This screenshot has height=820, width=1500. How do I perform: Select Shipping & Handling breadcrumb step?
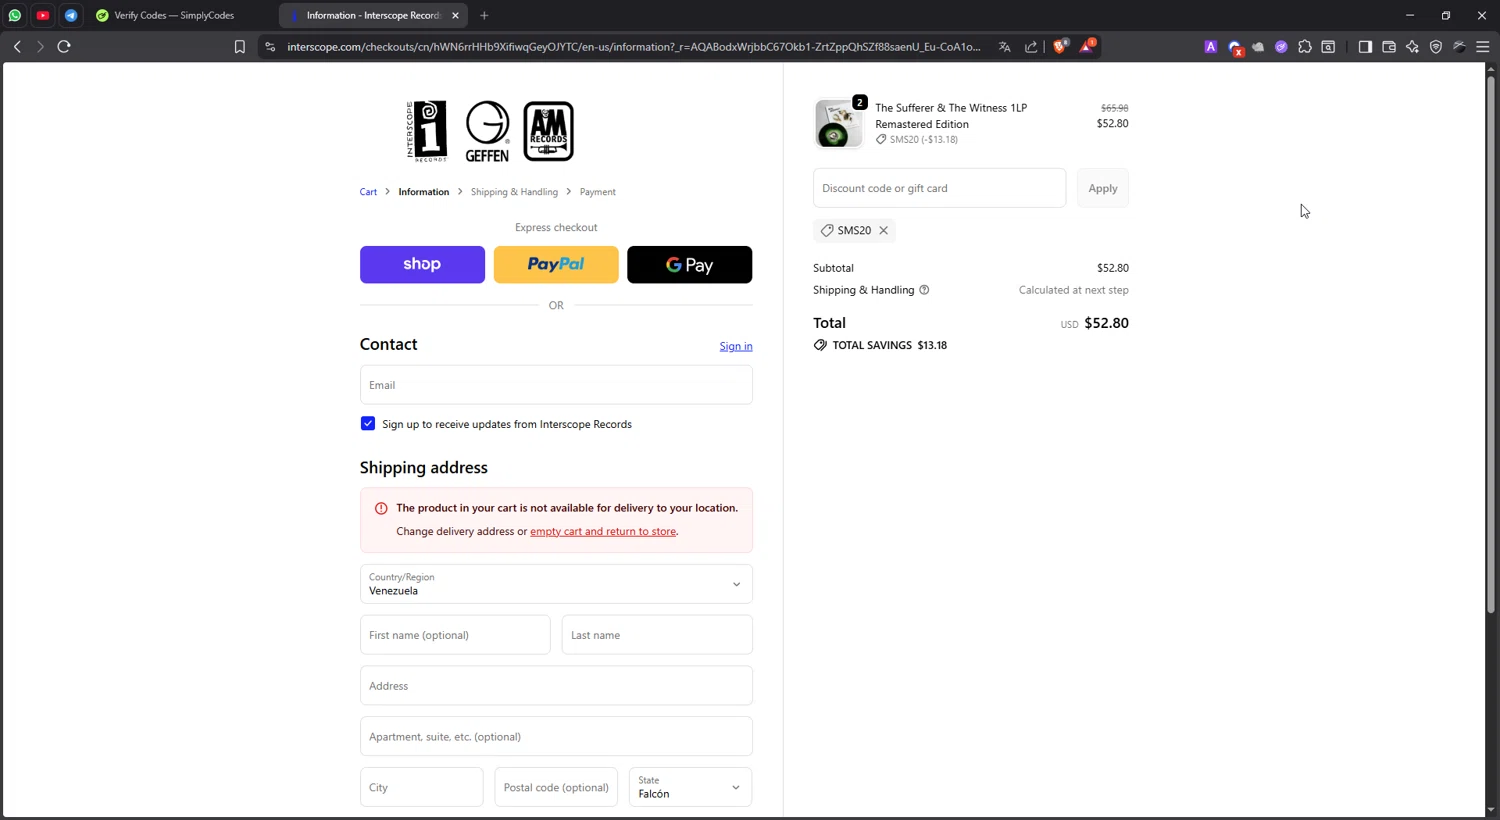tap(514, 192)
